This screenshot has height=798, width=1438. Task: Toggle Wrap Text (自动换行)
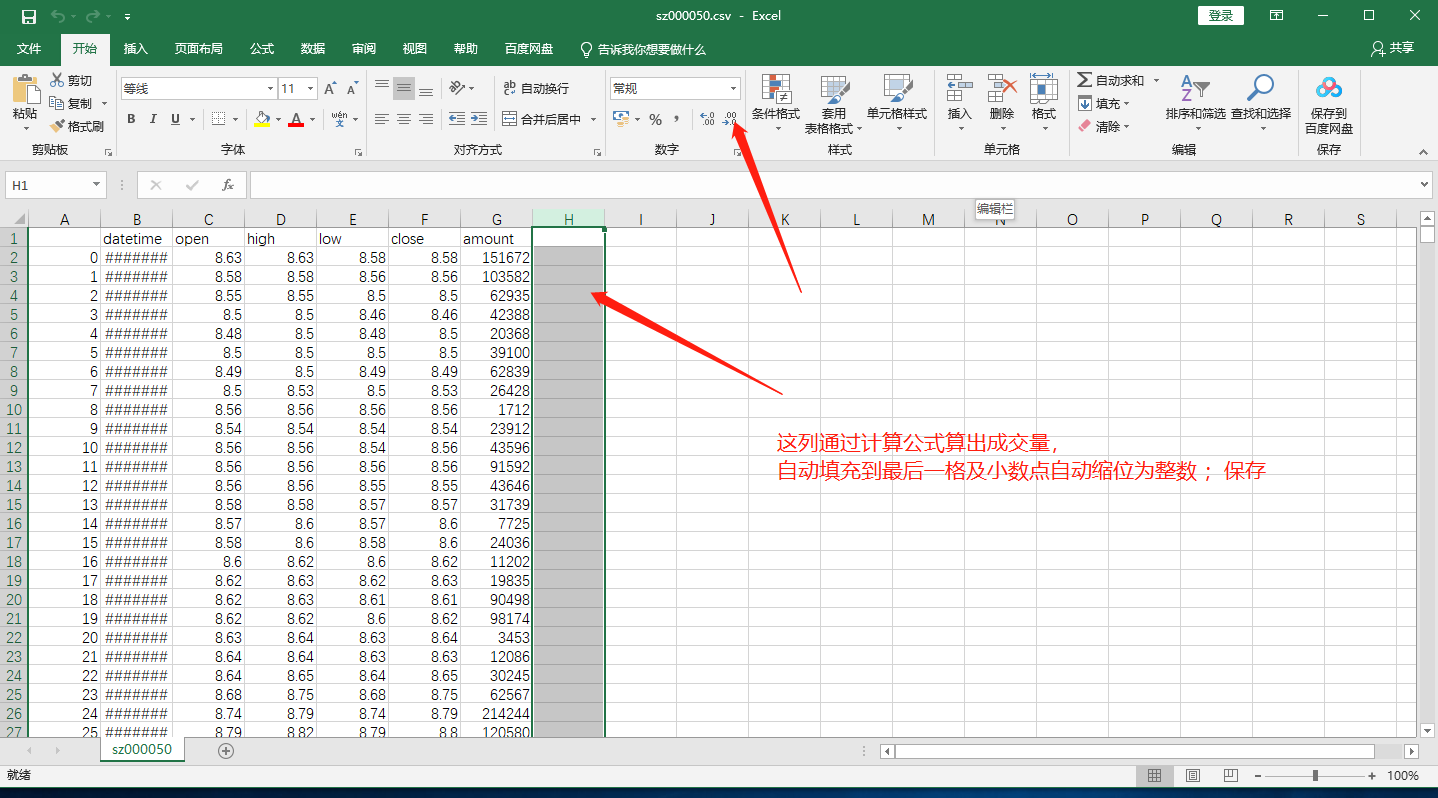[536, 88]
